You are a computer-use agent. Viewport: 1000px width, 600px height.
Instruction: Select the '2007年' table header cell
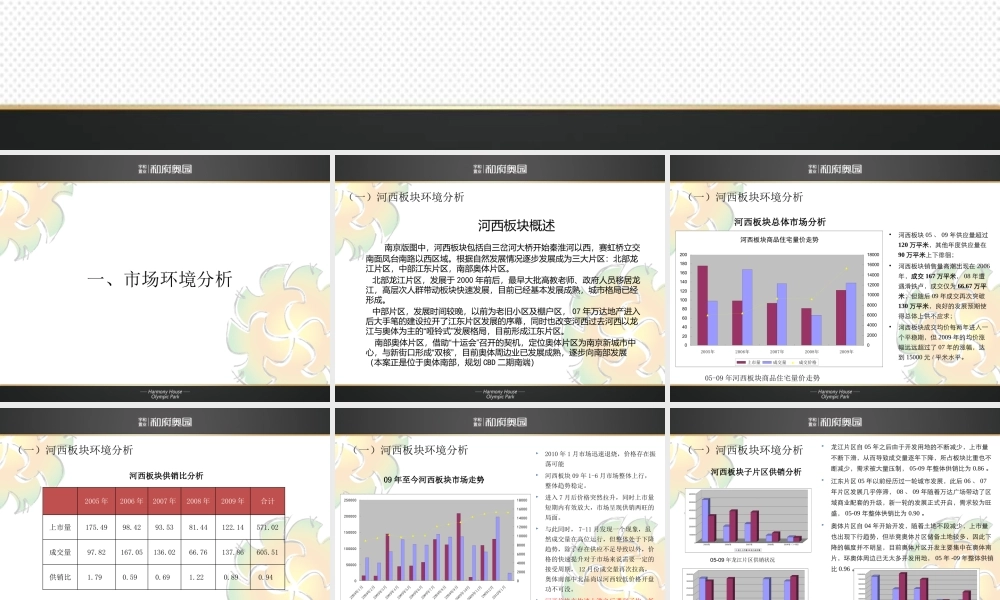click(x=165, y=501)
